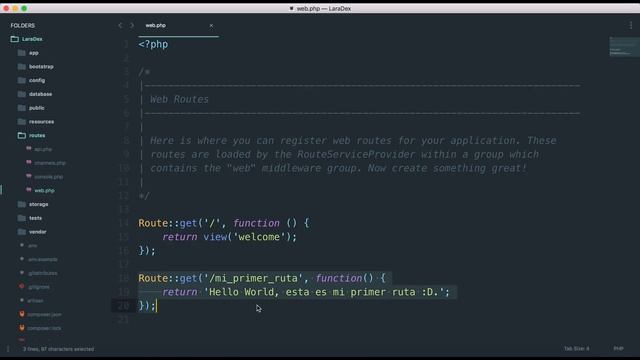Click the return view('welcome') line
The image size is (640, 360).
click(229, 237)
